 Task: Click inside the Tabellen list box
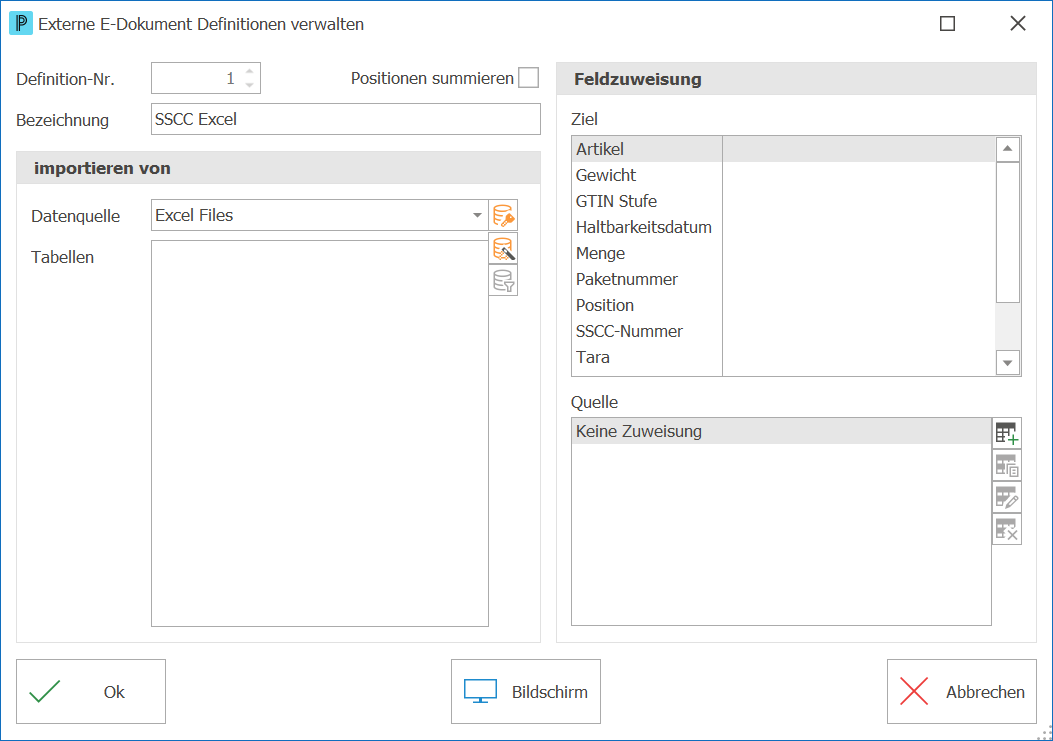click(x=320, y=433)
